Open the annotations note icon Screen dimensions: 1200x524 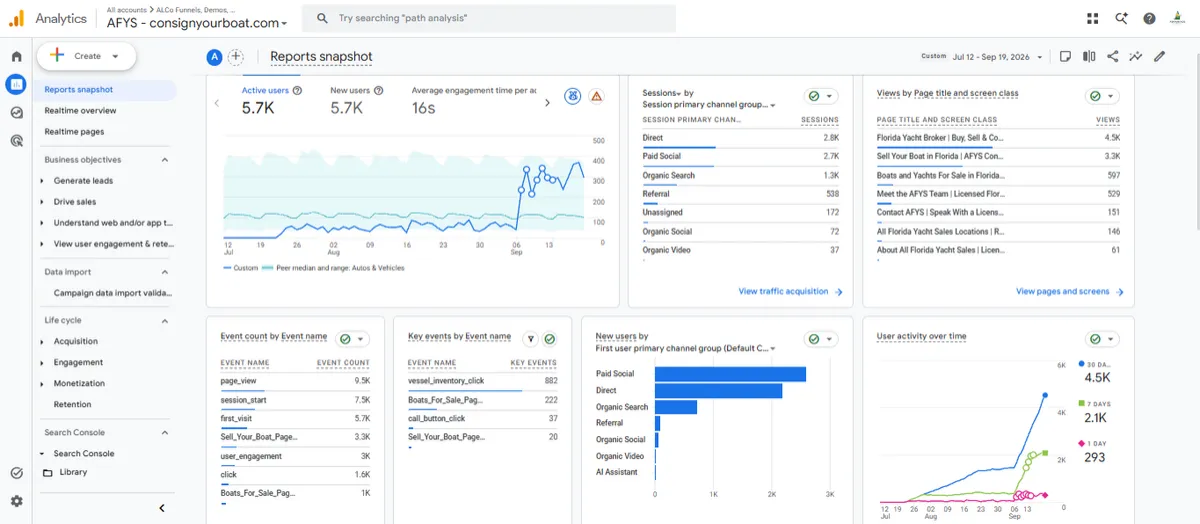[1066, 56]
